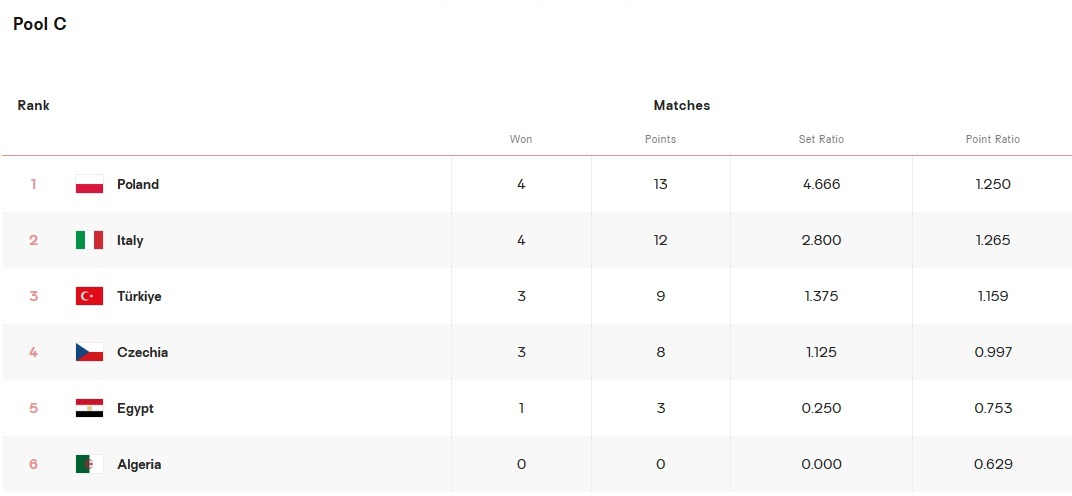Click the Won column header

click(x=521, y=140)
